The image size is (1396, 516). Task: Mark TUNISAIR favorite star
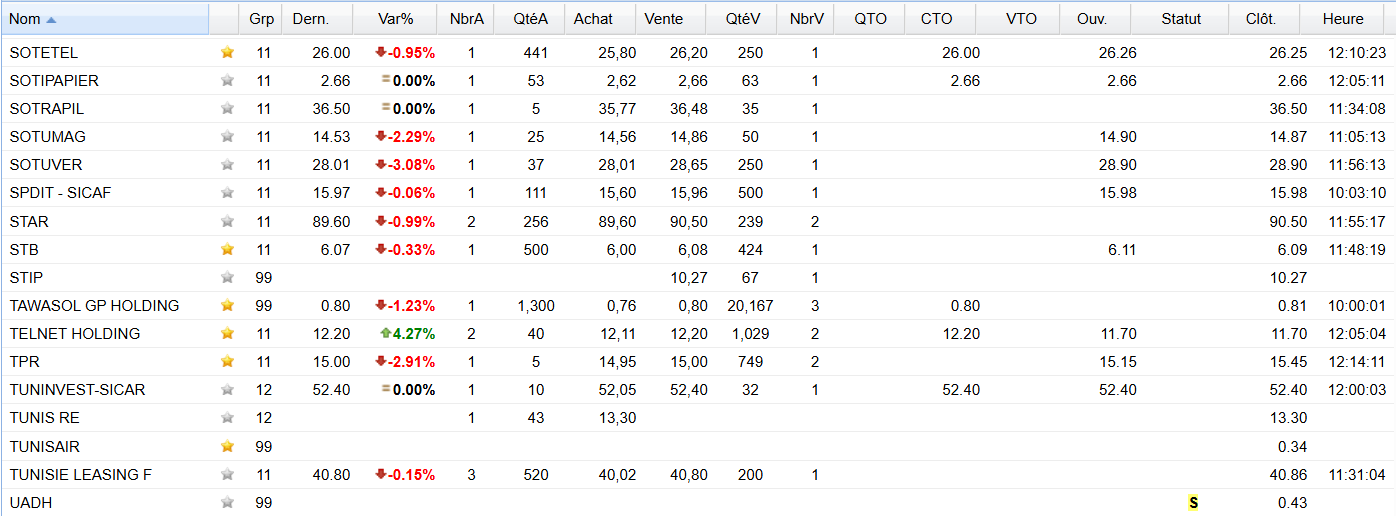(x=227, y=446)
